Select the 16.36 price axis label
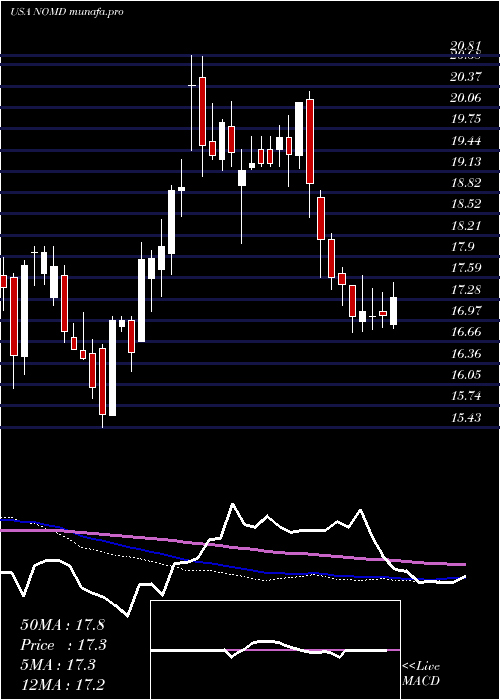The height and width of the screenshot is (700, 500). pyautogui.click(x=466, y=353)
